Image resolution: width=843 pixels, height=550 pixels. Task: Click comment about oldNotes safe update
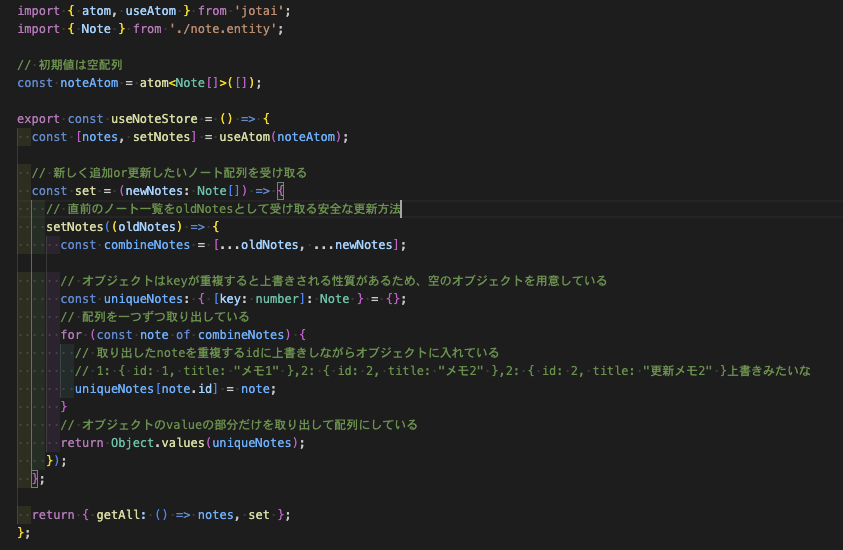pyautogui.click(x=224, y=209)
